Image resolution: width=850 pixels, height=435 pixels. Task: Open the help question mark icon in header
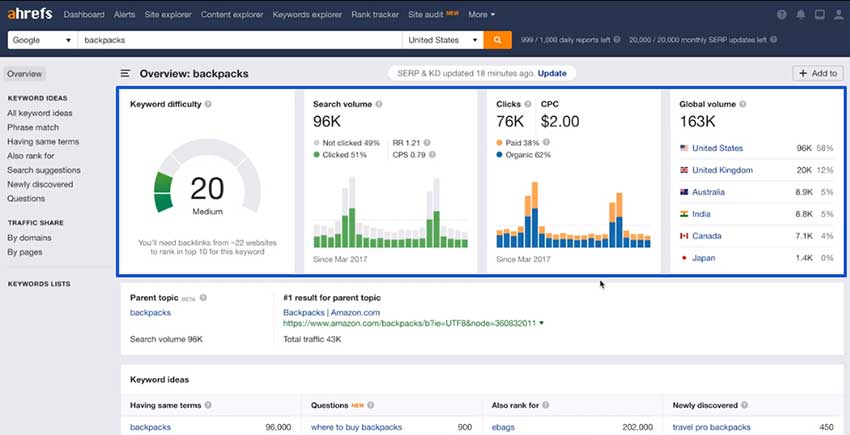[x=781, y=15]
